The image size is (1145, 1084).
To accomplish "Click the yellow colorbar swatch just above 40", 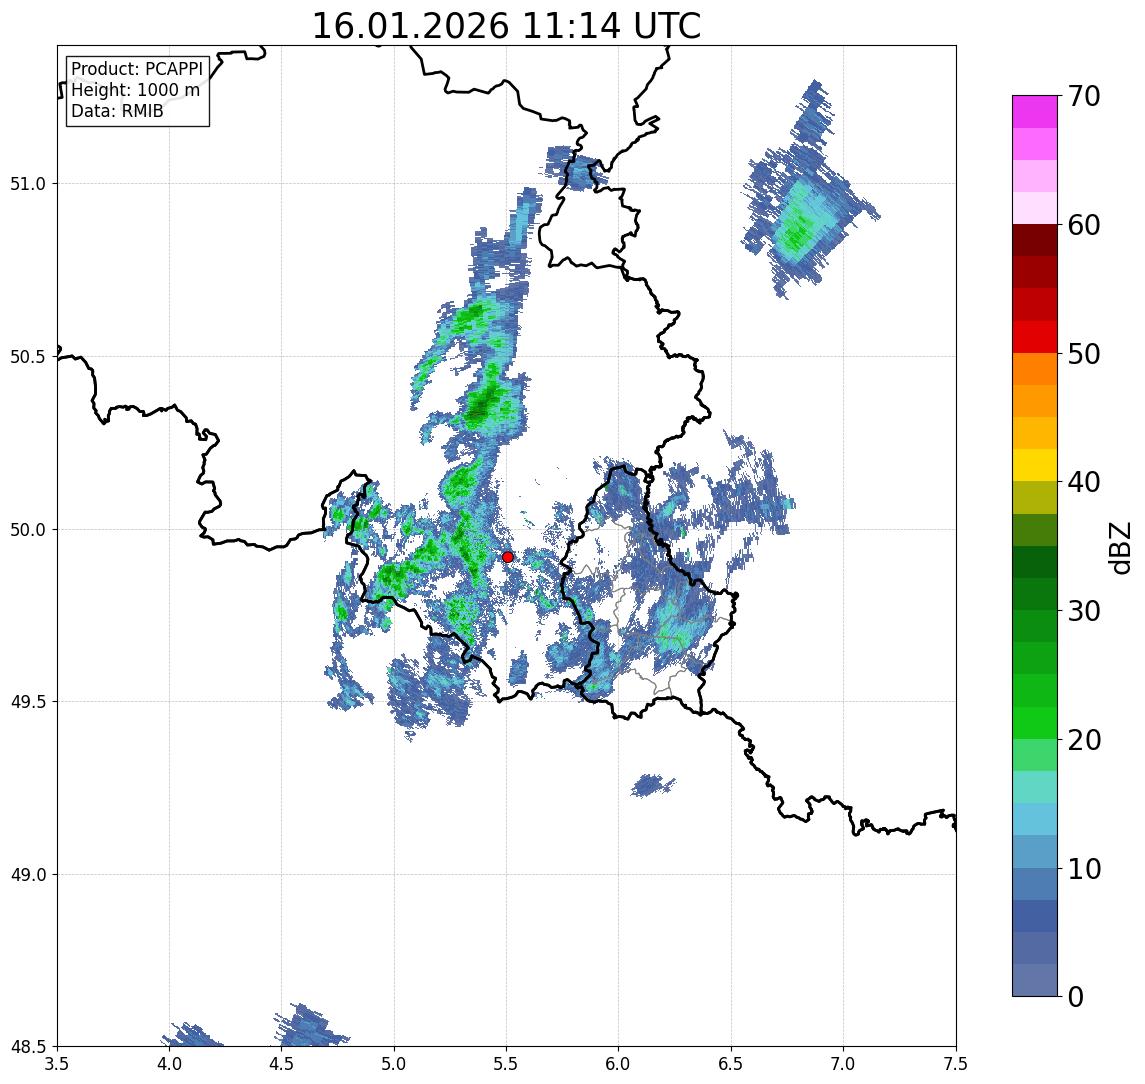I will click(1035, 465).
